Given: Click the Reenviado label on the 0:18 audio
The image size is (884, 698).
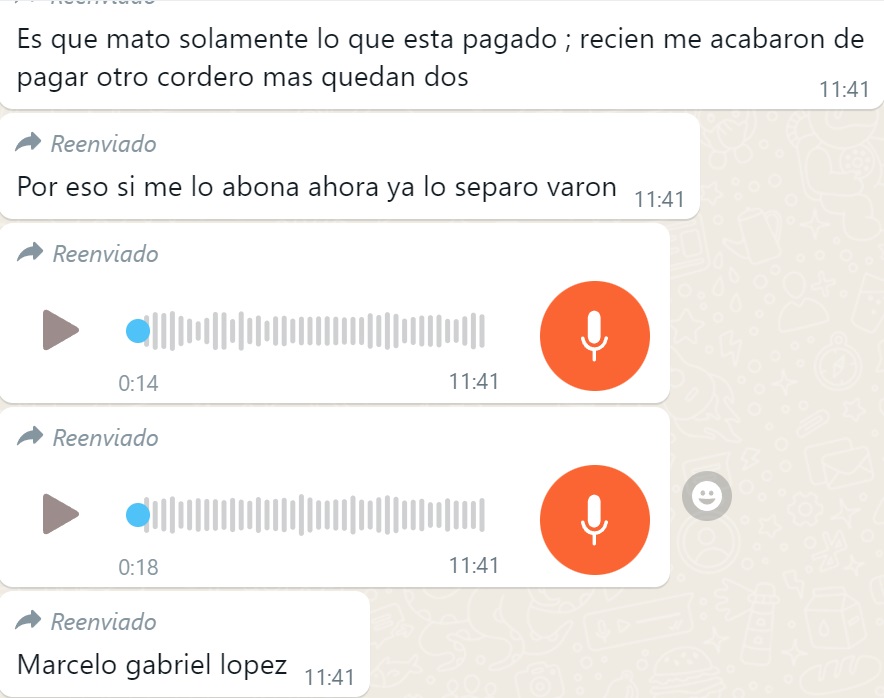Looking at the screenshot, I should [x=105, y=438].
